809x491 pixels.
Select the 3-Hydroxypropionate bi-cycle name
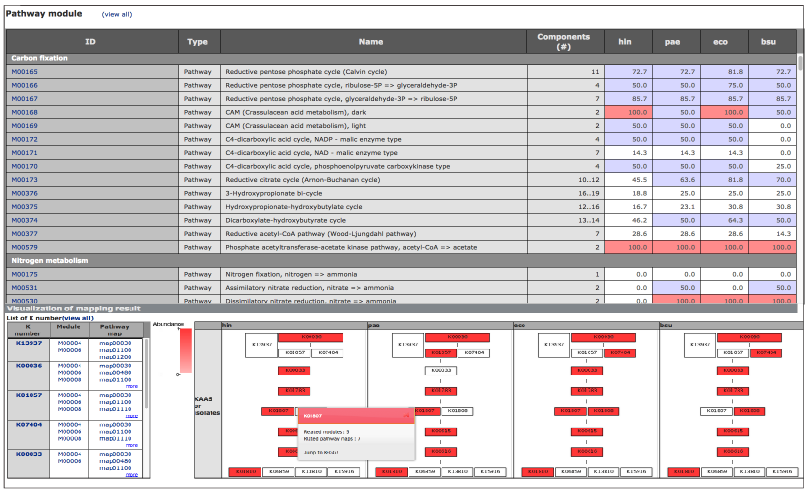tap(273, 193)
